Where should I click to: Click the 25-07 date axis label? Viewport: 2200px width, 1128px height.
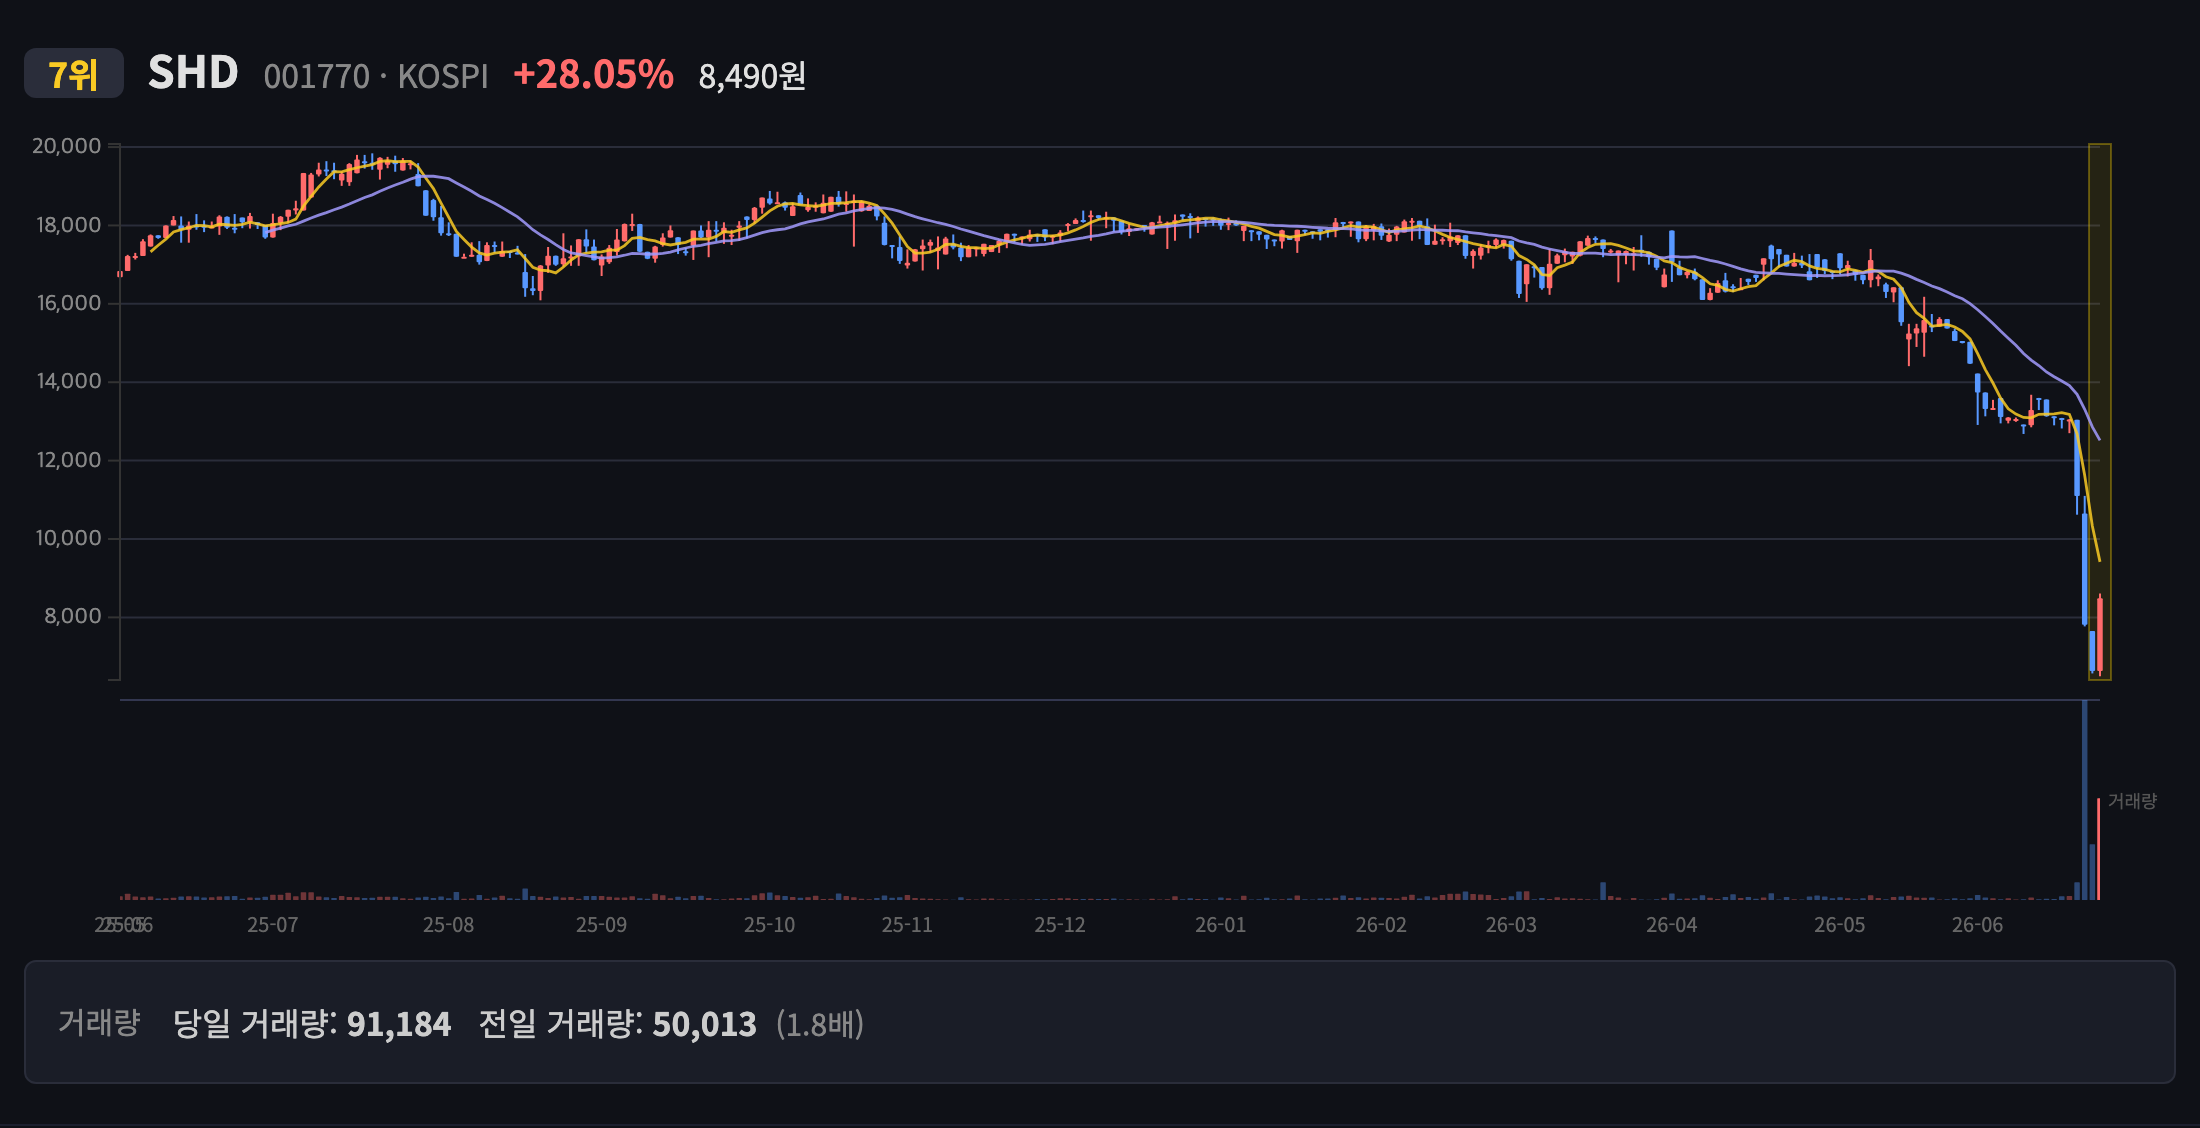point(273,925)
